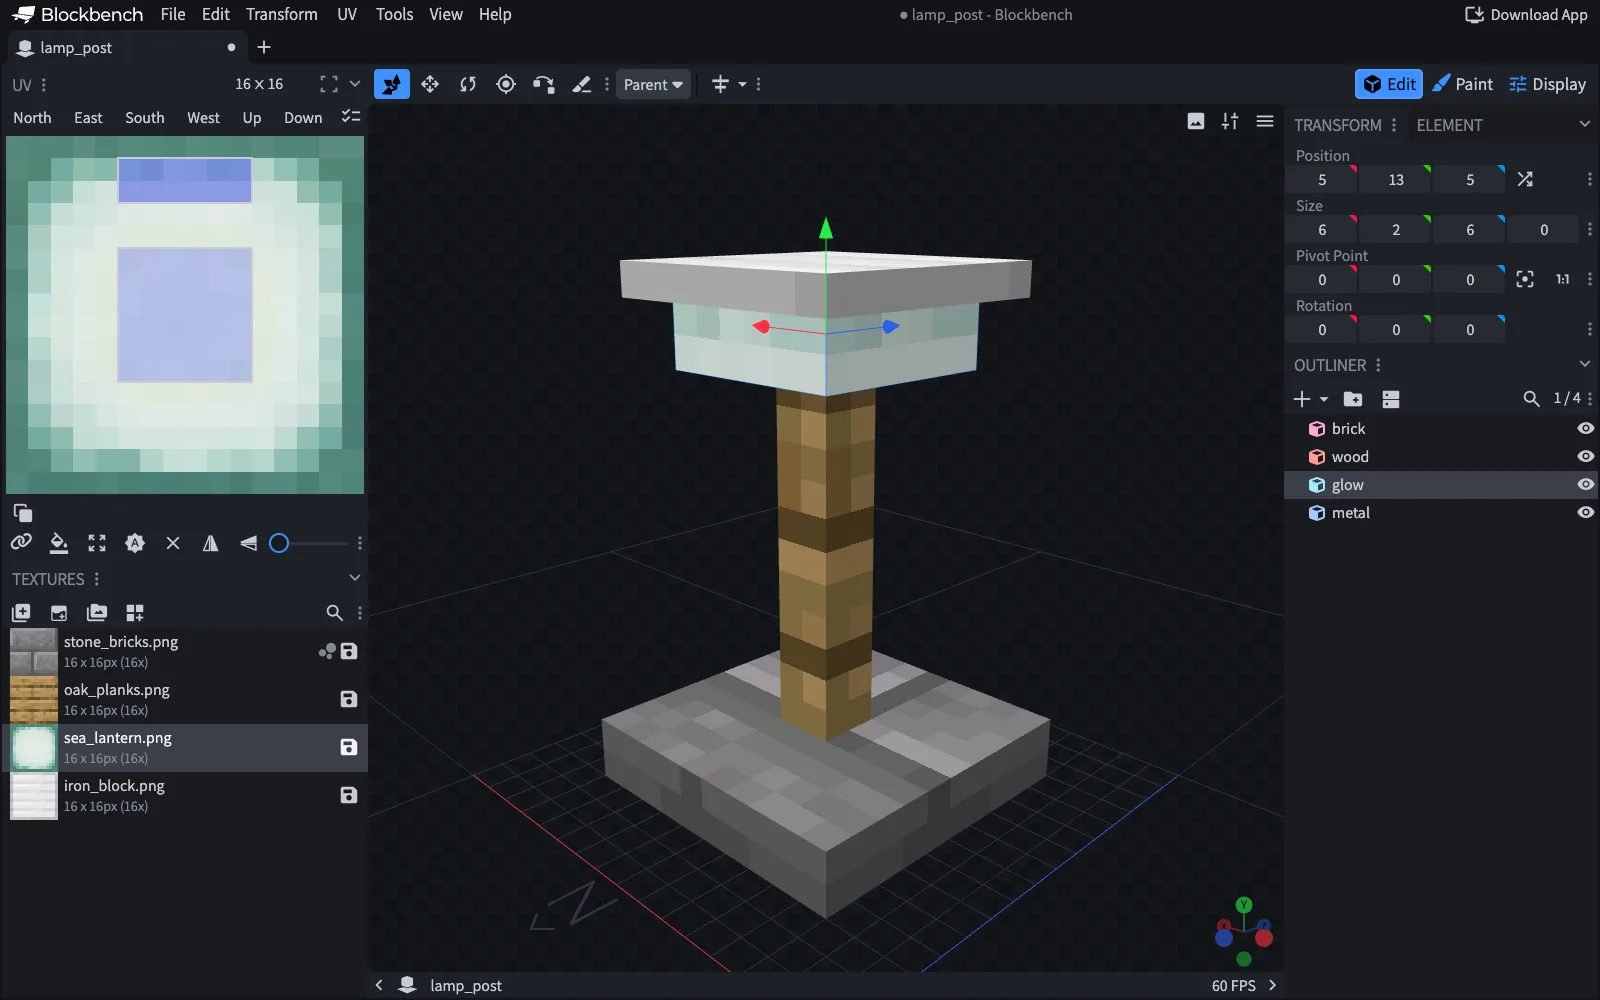The width and height of the screenshot is (1600, 1000).
Task: Click Download App button
Action: [1526, 14]
